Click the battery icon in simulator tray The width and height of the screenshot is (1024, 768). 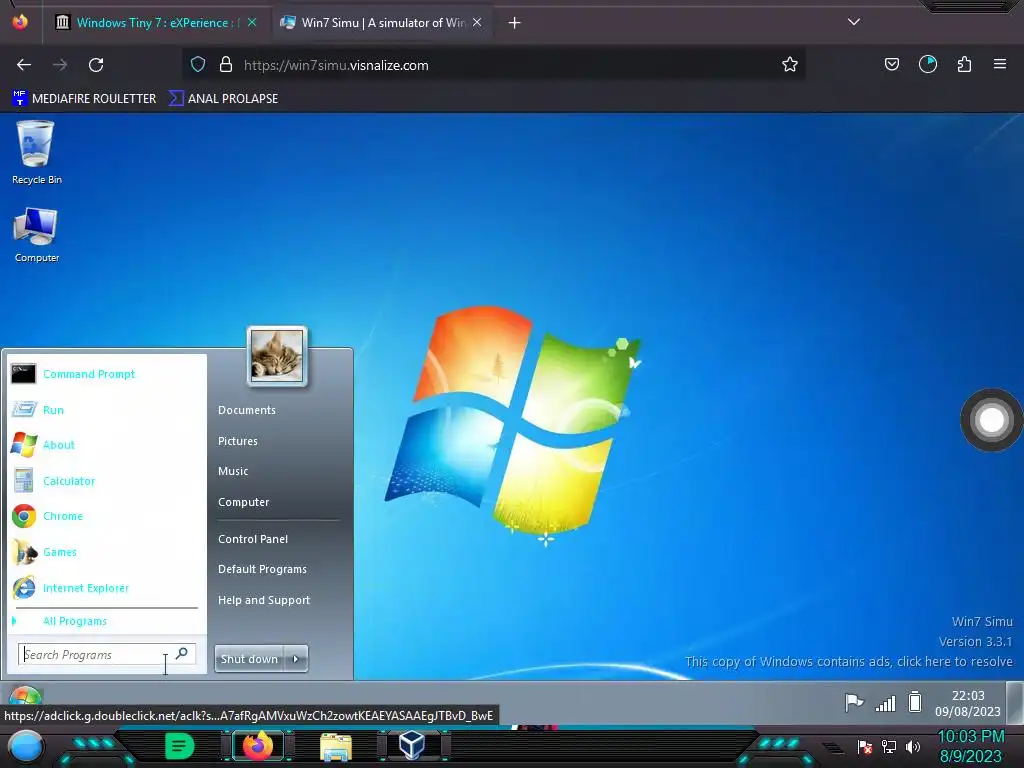click(915, 702)
